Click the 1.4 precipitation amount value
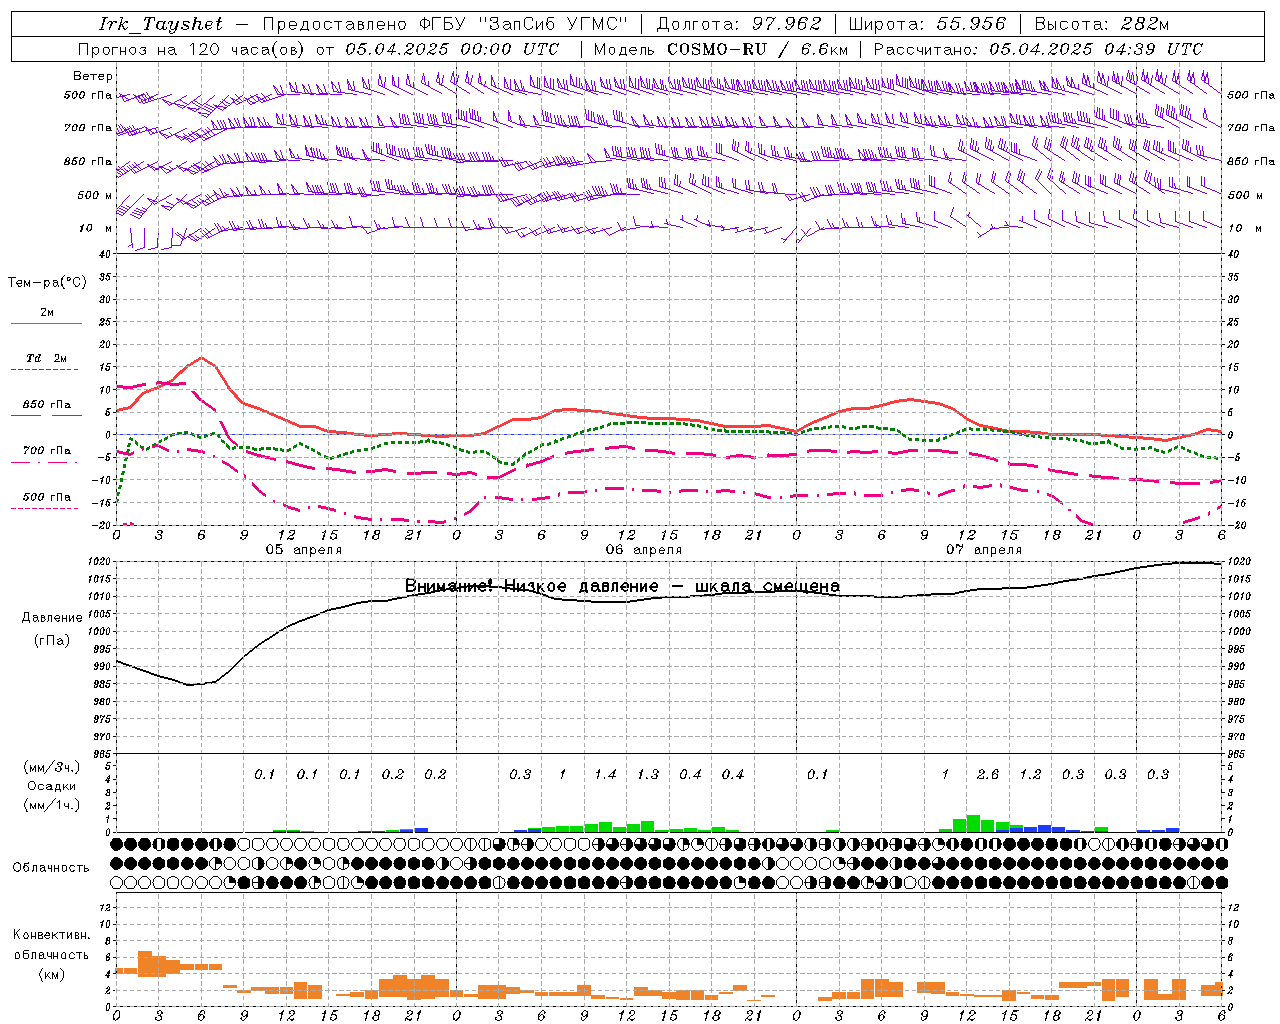The image size is (1280, 1024). coord(605,774)
